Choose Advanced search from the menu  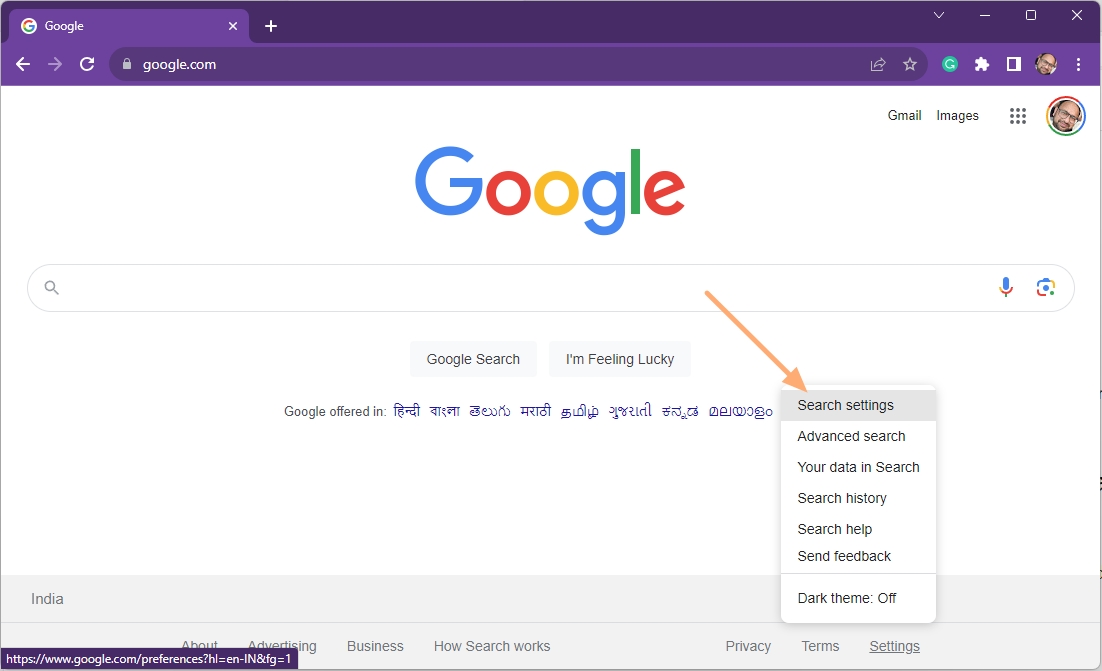pos(858,436)
